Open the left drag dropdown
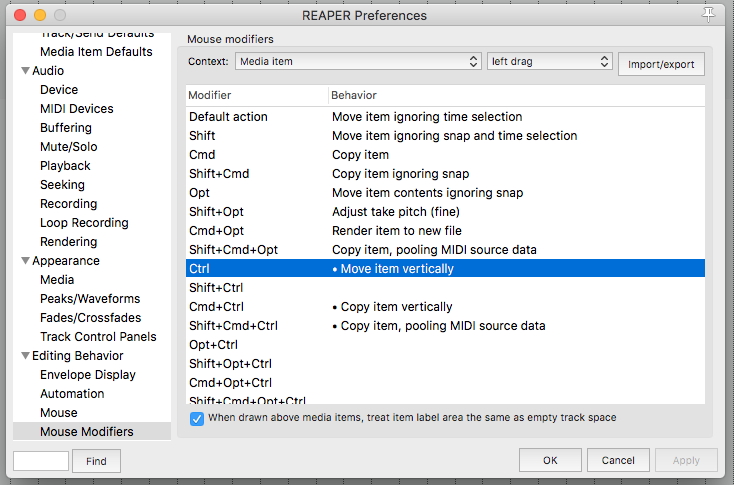 pos(549,62)
